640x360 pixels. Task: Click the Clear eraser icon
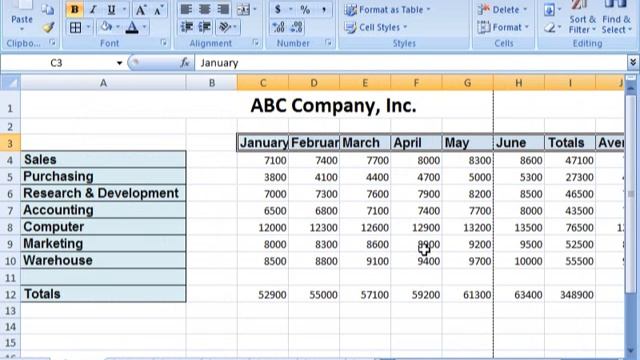tap(550, 27)
